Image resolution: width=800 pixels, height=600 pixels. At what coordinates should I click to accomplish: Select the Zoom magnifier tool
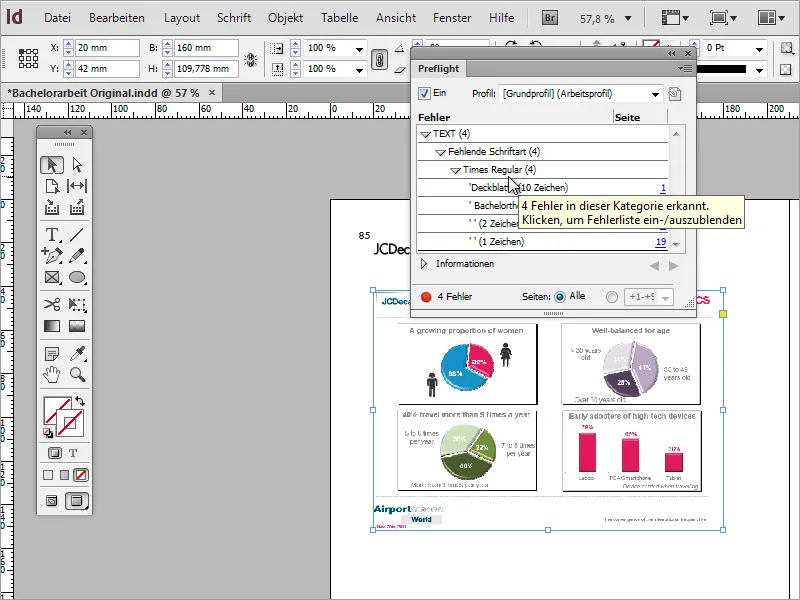click(x=77, y=374)
